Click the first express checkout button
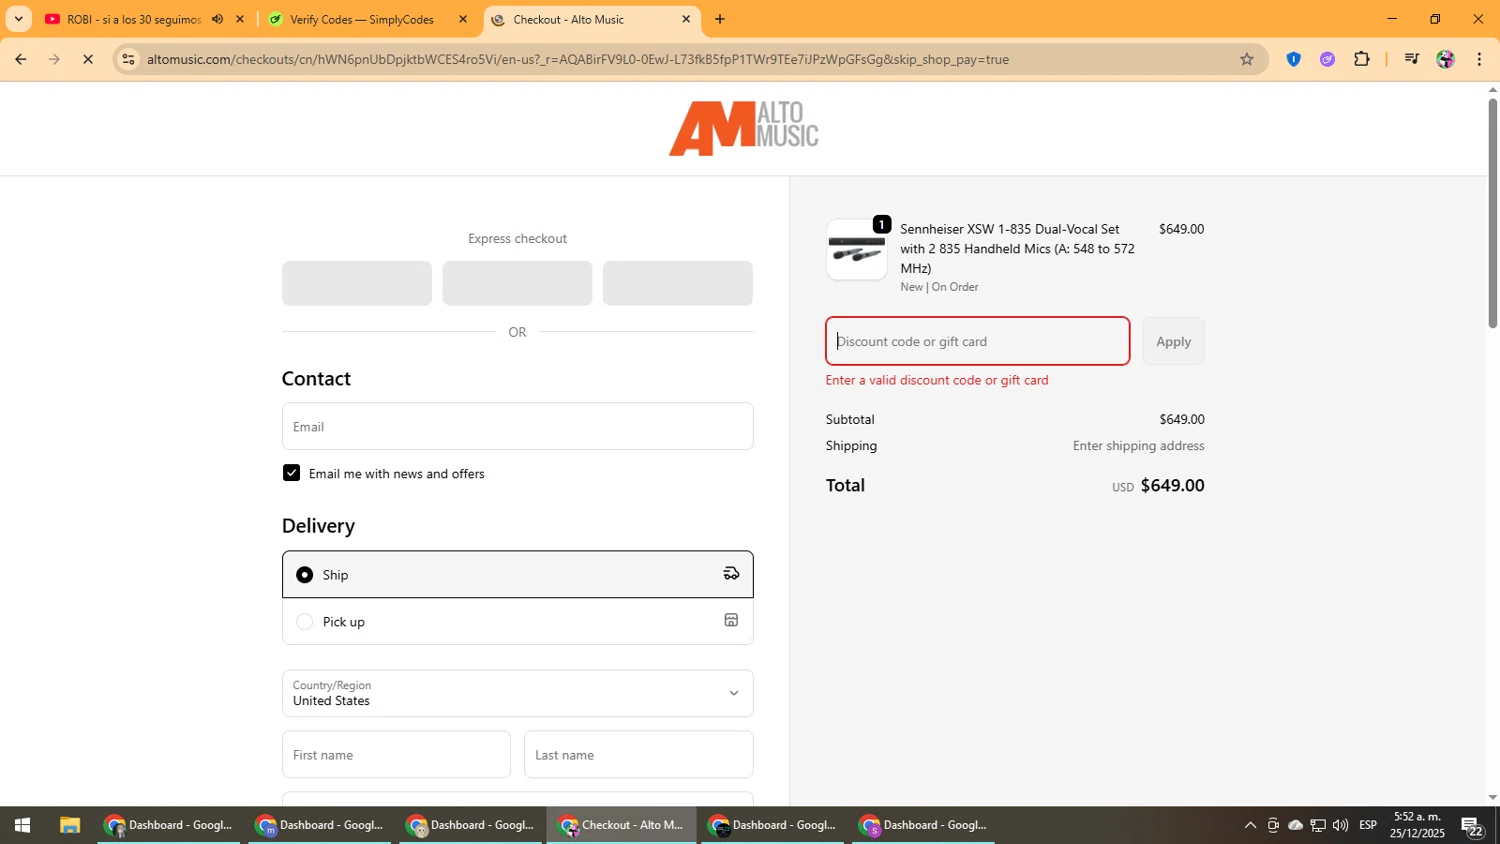Image resolution: width=1500 pixels, height=844 pixels. [x=357, y=283]
